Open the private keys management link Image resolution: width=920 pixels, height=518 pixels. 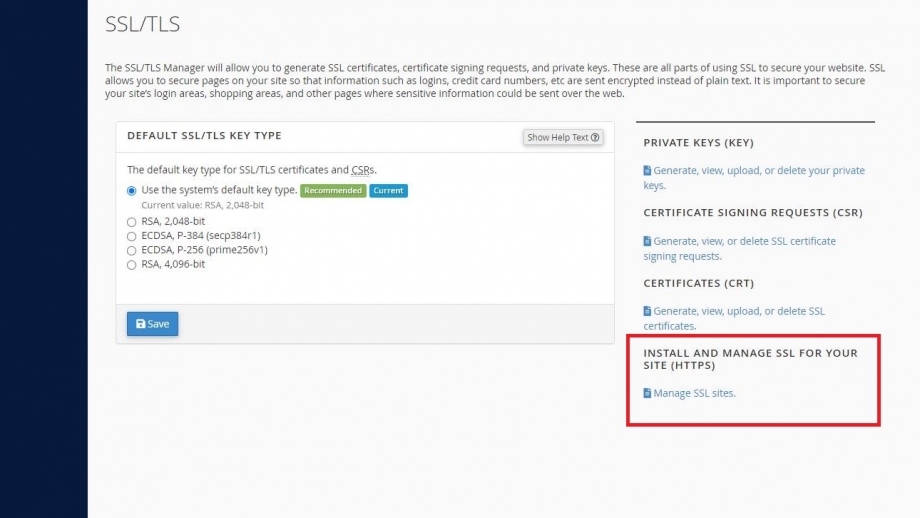[x=754, y=177]
